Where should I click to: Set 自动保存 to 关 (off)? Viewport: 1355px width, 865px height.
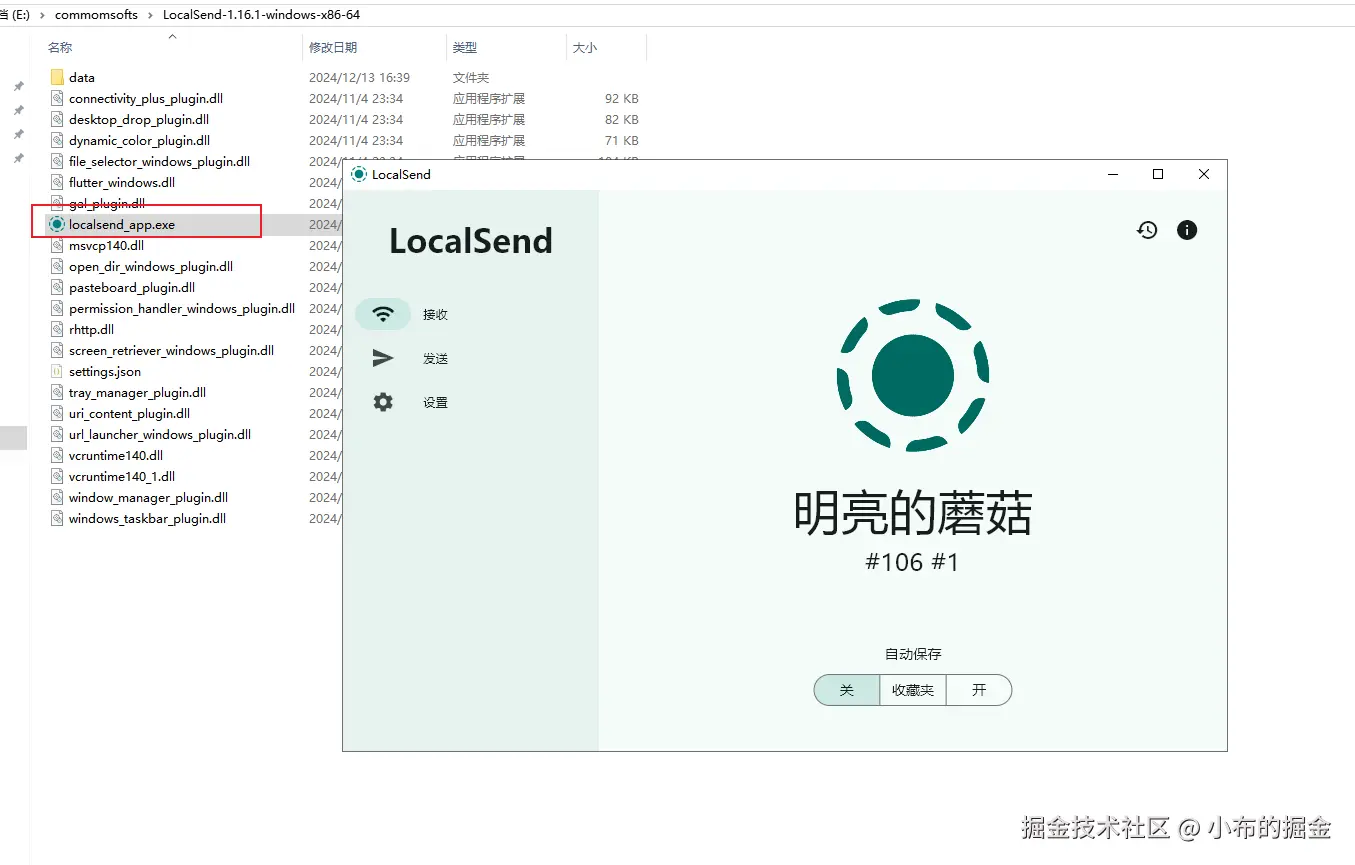pos(846,690)
